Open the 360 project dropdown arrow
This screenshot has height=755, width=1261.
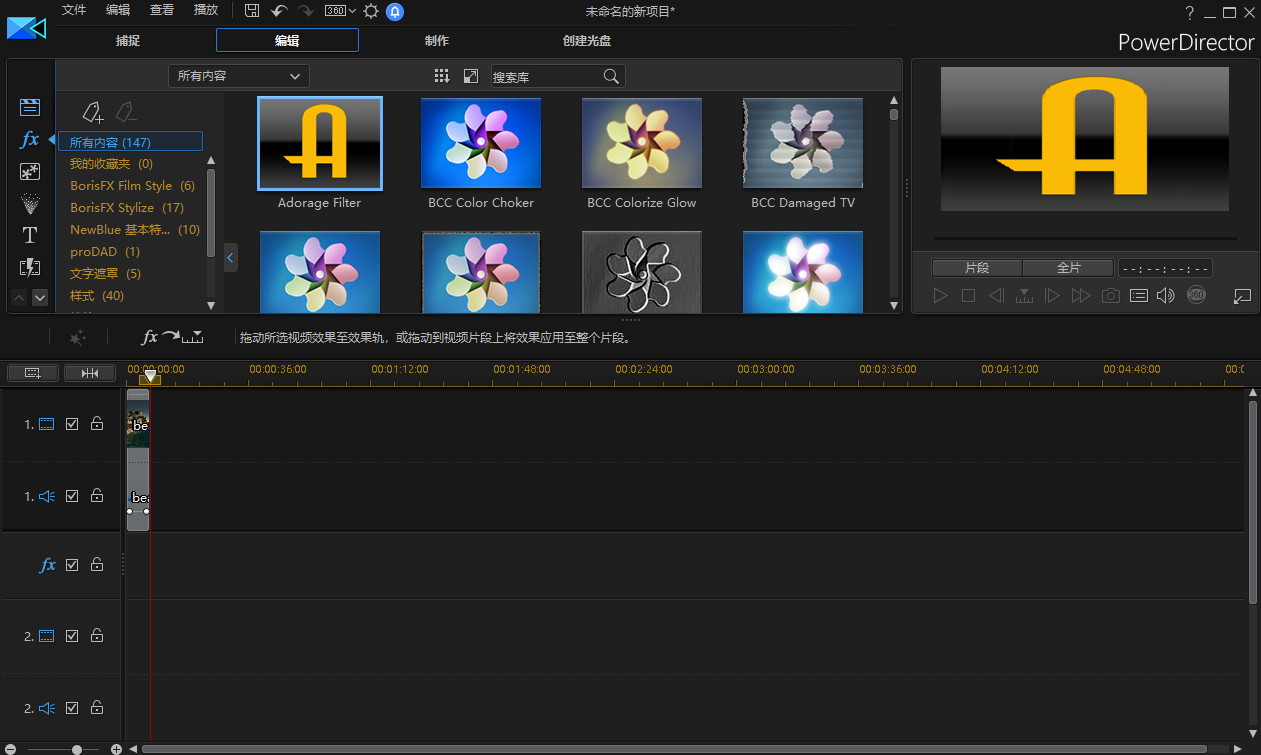(x=352, y=11)
